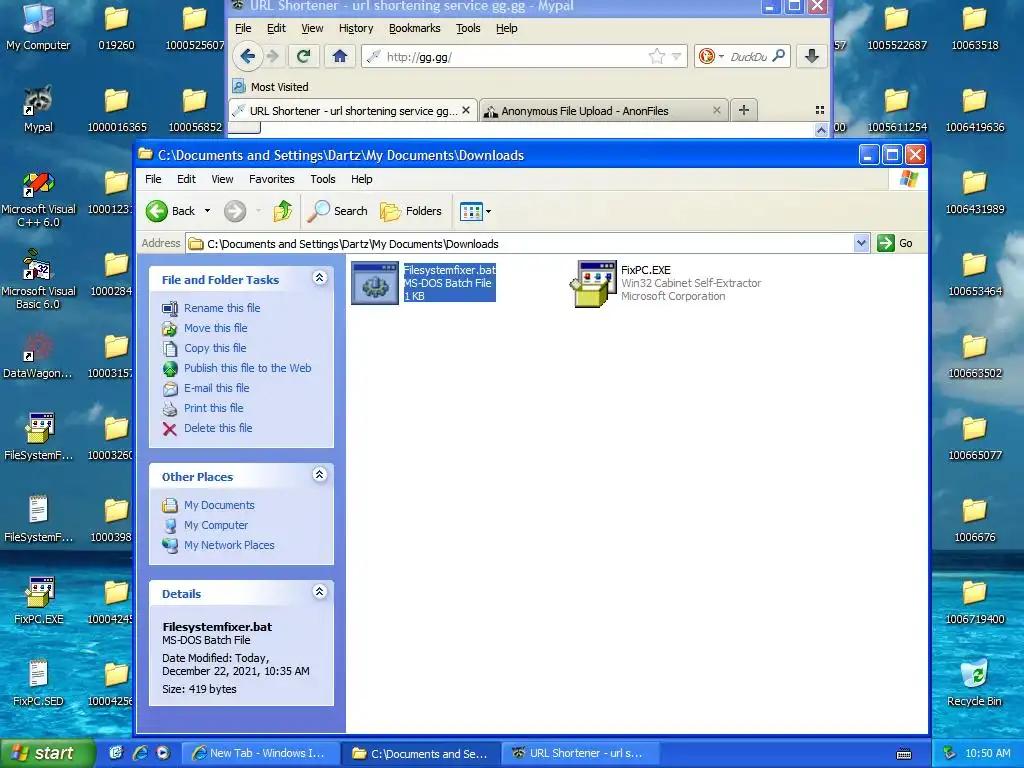Image resolution: width=1024 pixels, height=768 pixels.
Task: Select Microsoft Visual C++ 6.0 desktop icon
Action: pos(38,199)
